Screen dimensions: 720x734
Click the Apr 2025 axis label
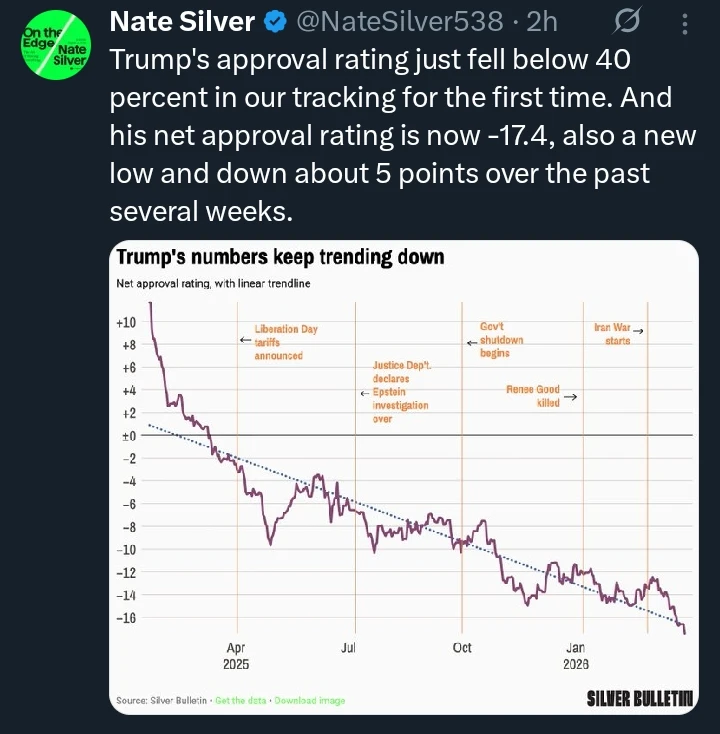[x=236, y=656]
